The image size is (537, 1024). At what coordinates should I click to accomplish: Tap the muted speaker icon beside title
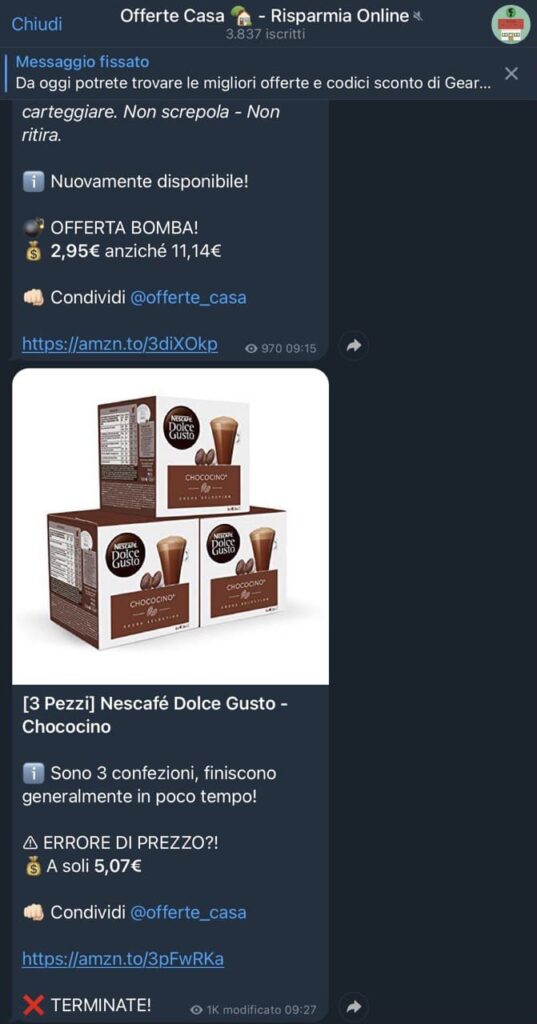tap(418, 16)
